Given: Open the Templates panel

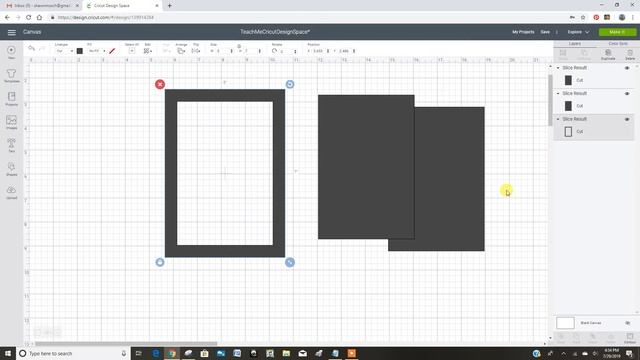Looking at the screenshot, I should point(11,76).
